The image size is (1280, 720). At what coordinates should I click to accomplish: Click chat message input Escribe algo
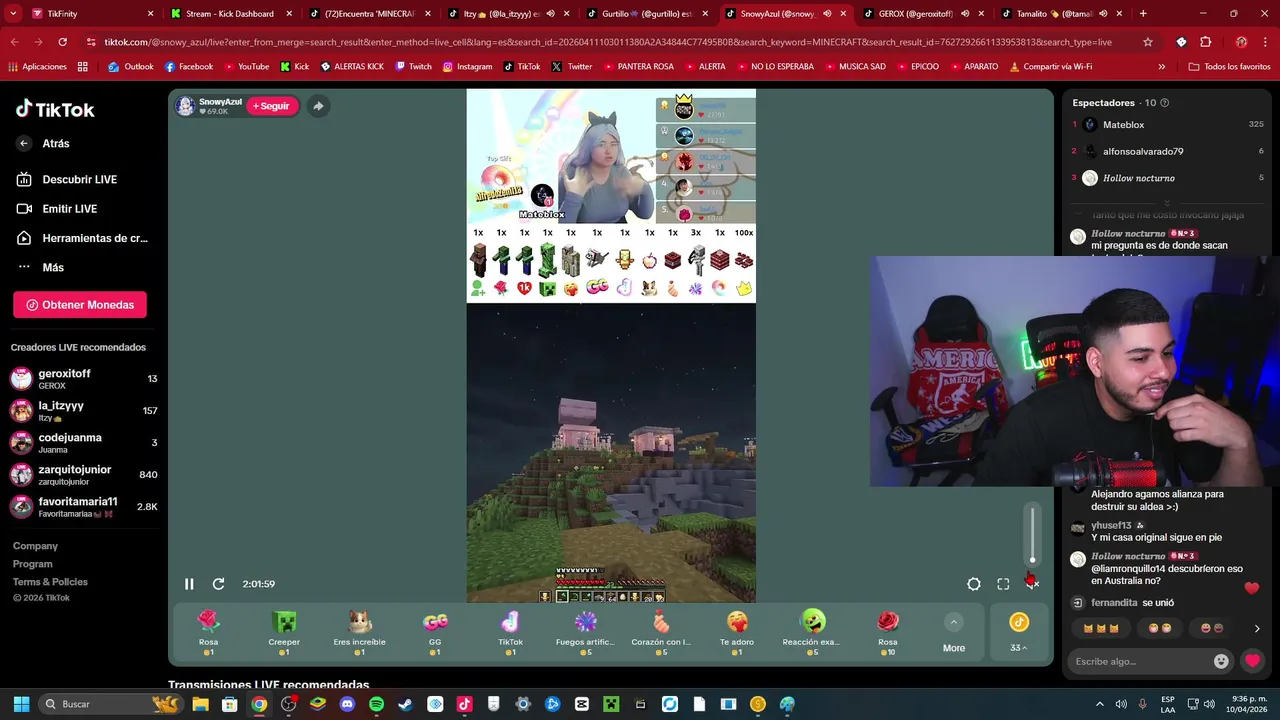pos(1140,661)
